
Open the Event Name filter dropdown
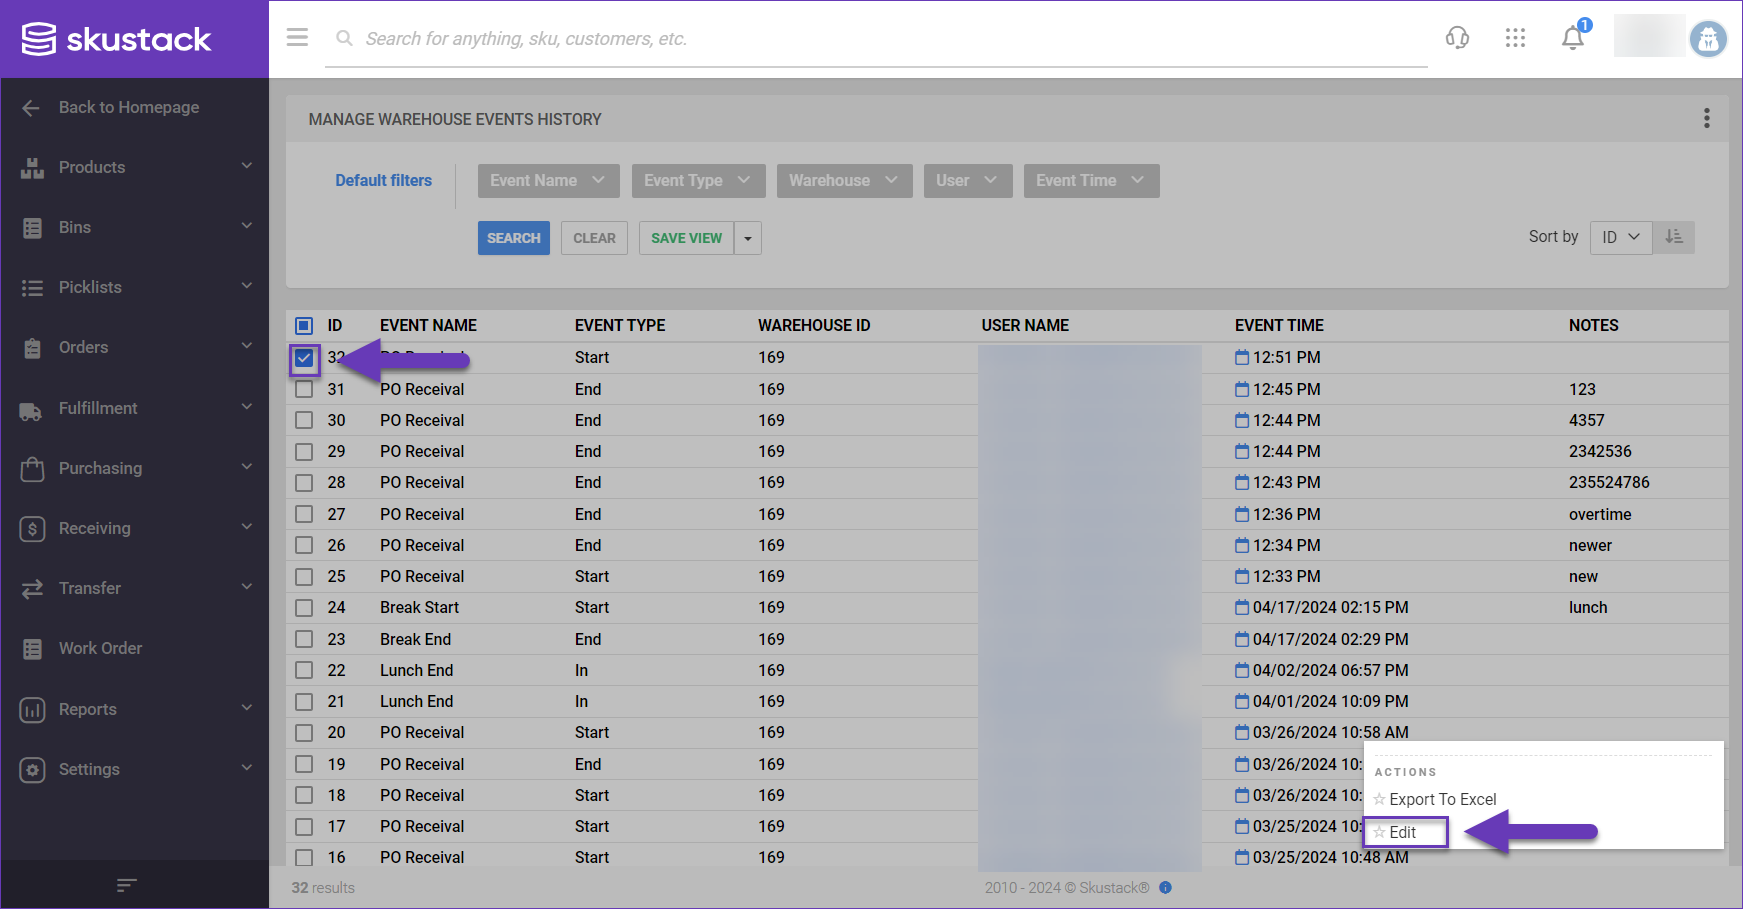(548, 181)
